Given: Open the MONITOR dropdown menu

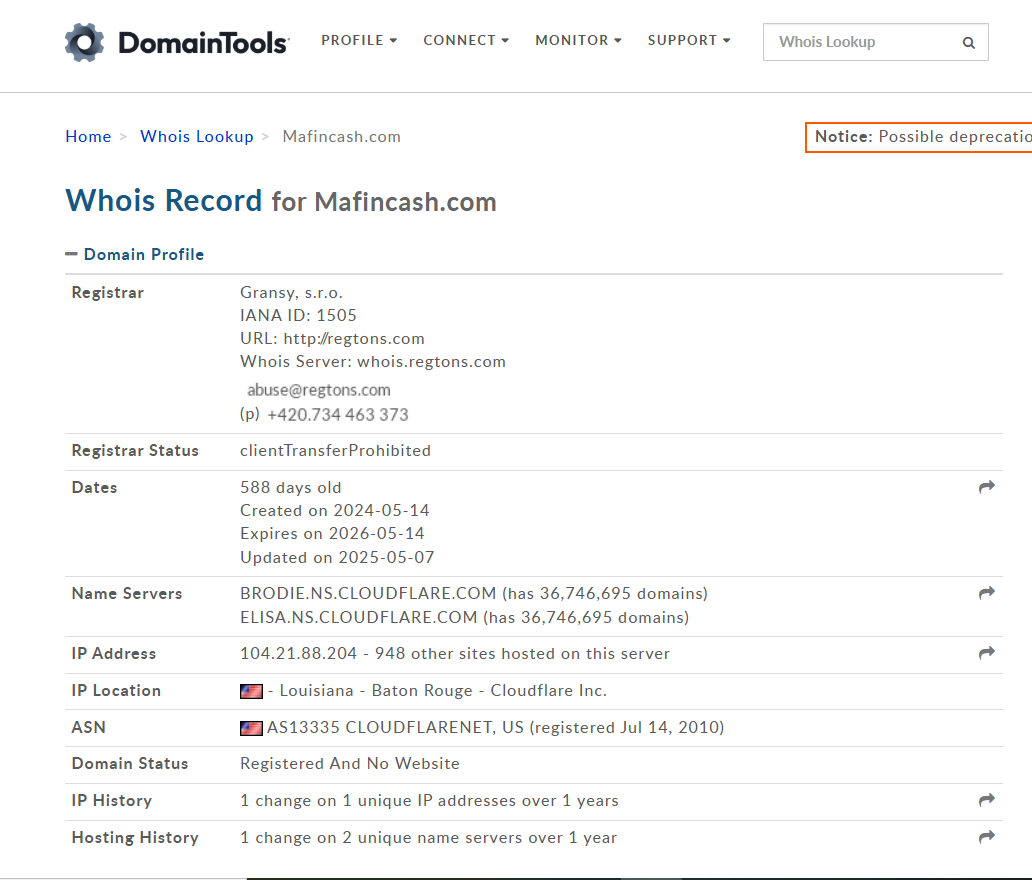Looking at the screenshot, I should 578,40.
